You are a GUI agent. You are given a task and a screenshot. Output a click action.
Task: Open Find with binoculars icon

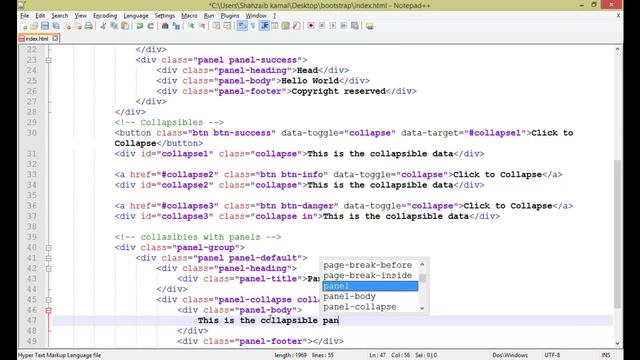coord(165,26)
